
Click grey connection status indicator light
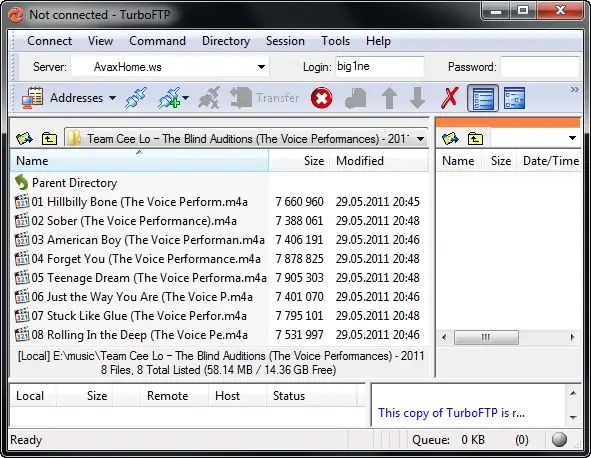click(x=559, y=440)
